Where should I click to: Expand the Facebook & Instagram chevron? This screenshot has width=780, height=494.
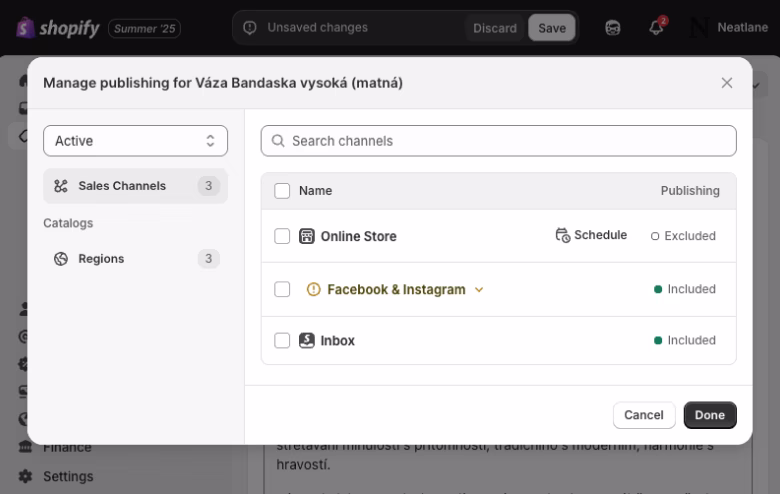[479, 290]
